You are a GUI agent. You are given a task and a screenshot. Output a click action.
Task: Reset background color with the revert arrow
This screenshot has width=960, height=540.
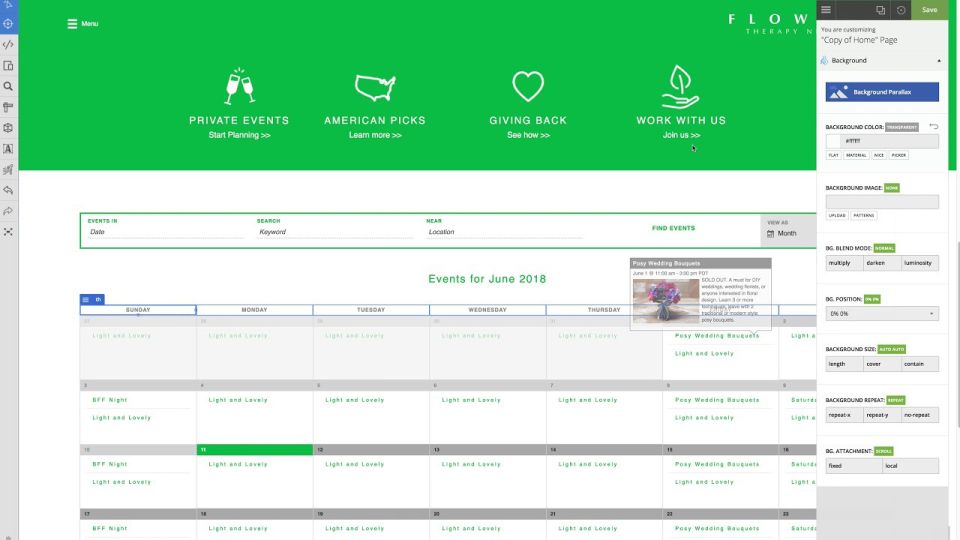click(x=933, y=127)
